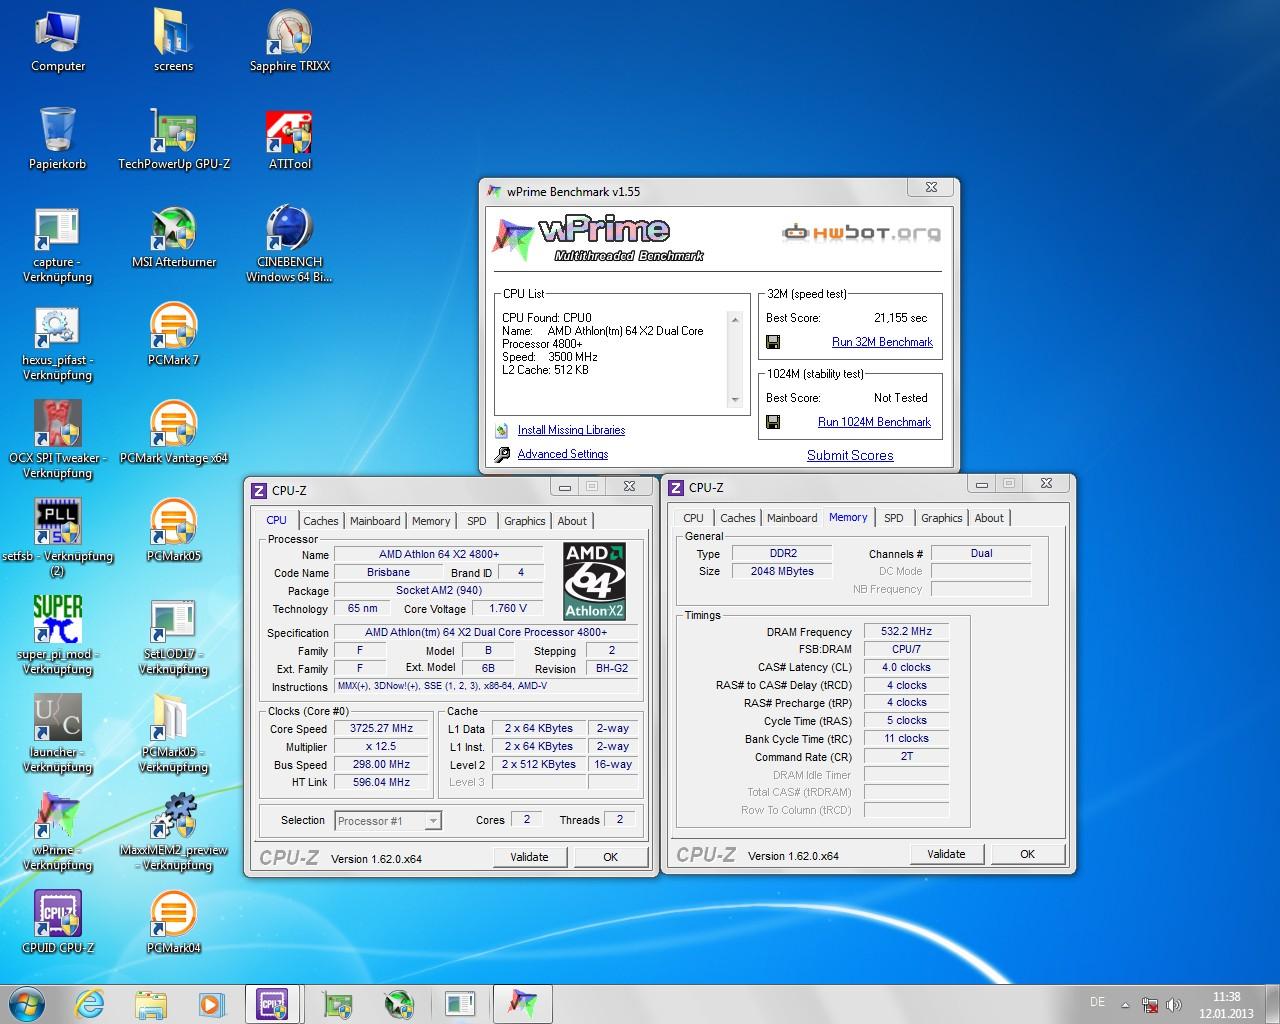
Task: Open SPD tab in left CPU-Z
Action: (477, 521)
